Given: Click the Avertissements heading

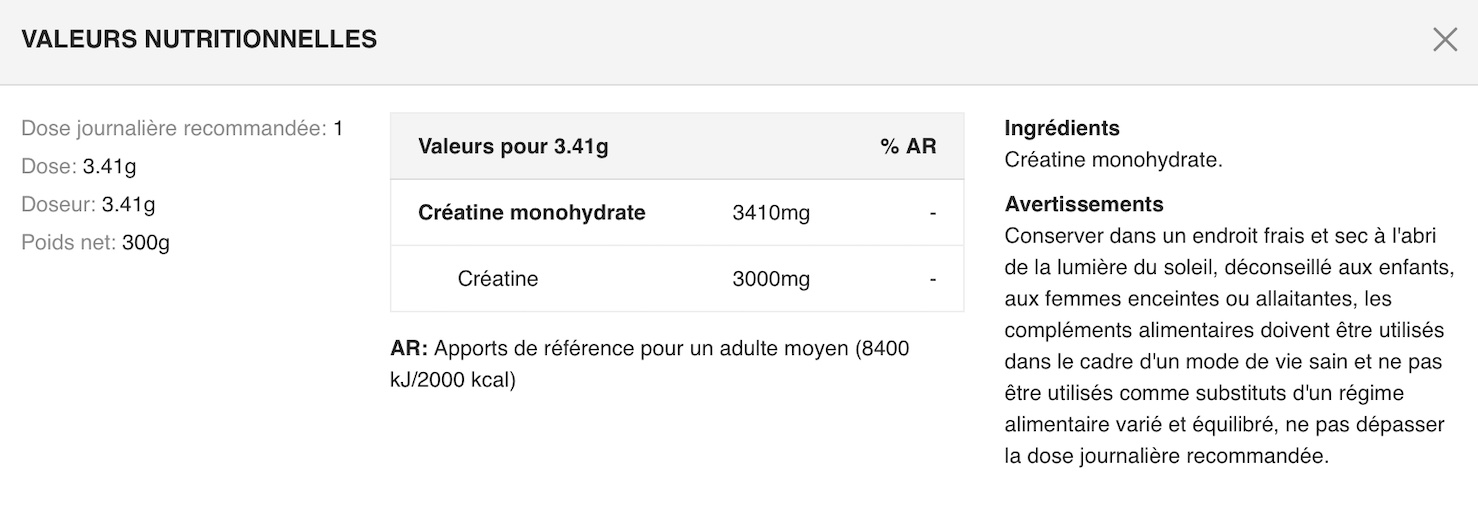Looking at the screenshot, I should tap(1084, 204).
